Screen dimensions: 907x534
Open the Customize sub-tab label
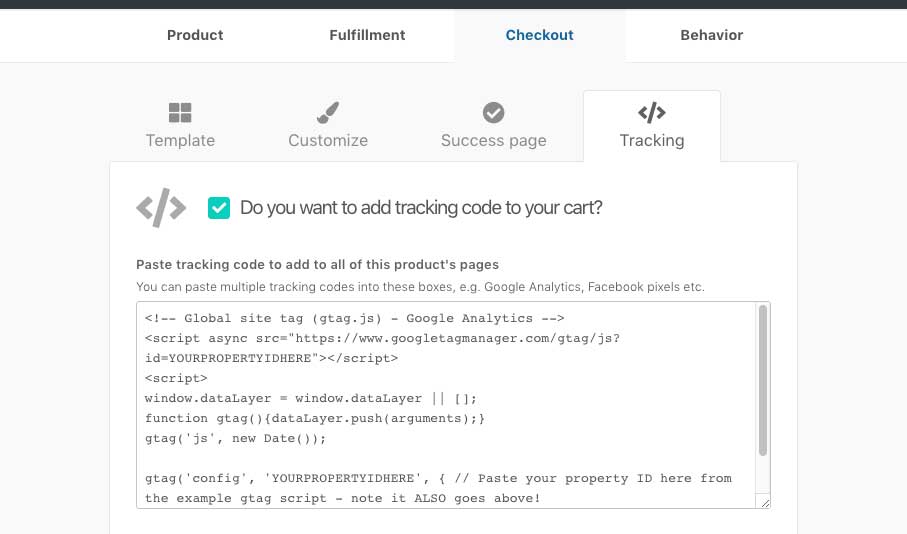328,140
